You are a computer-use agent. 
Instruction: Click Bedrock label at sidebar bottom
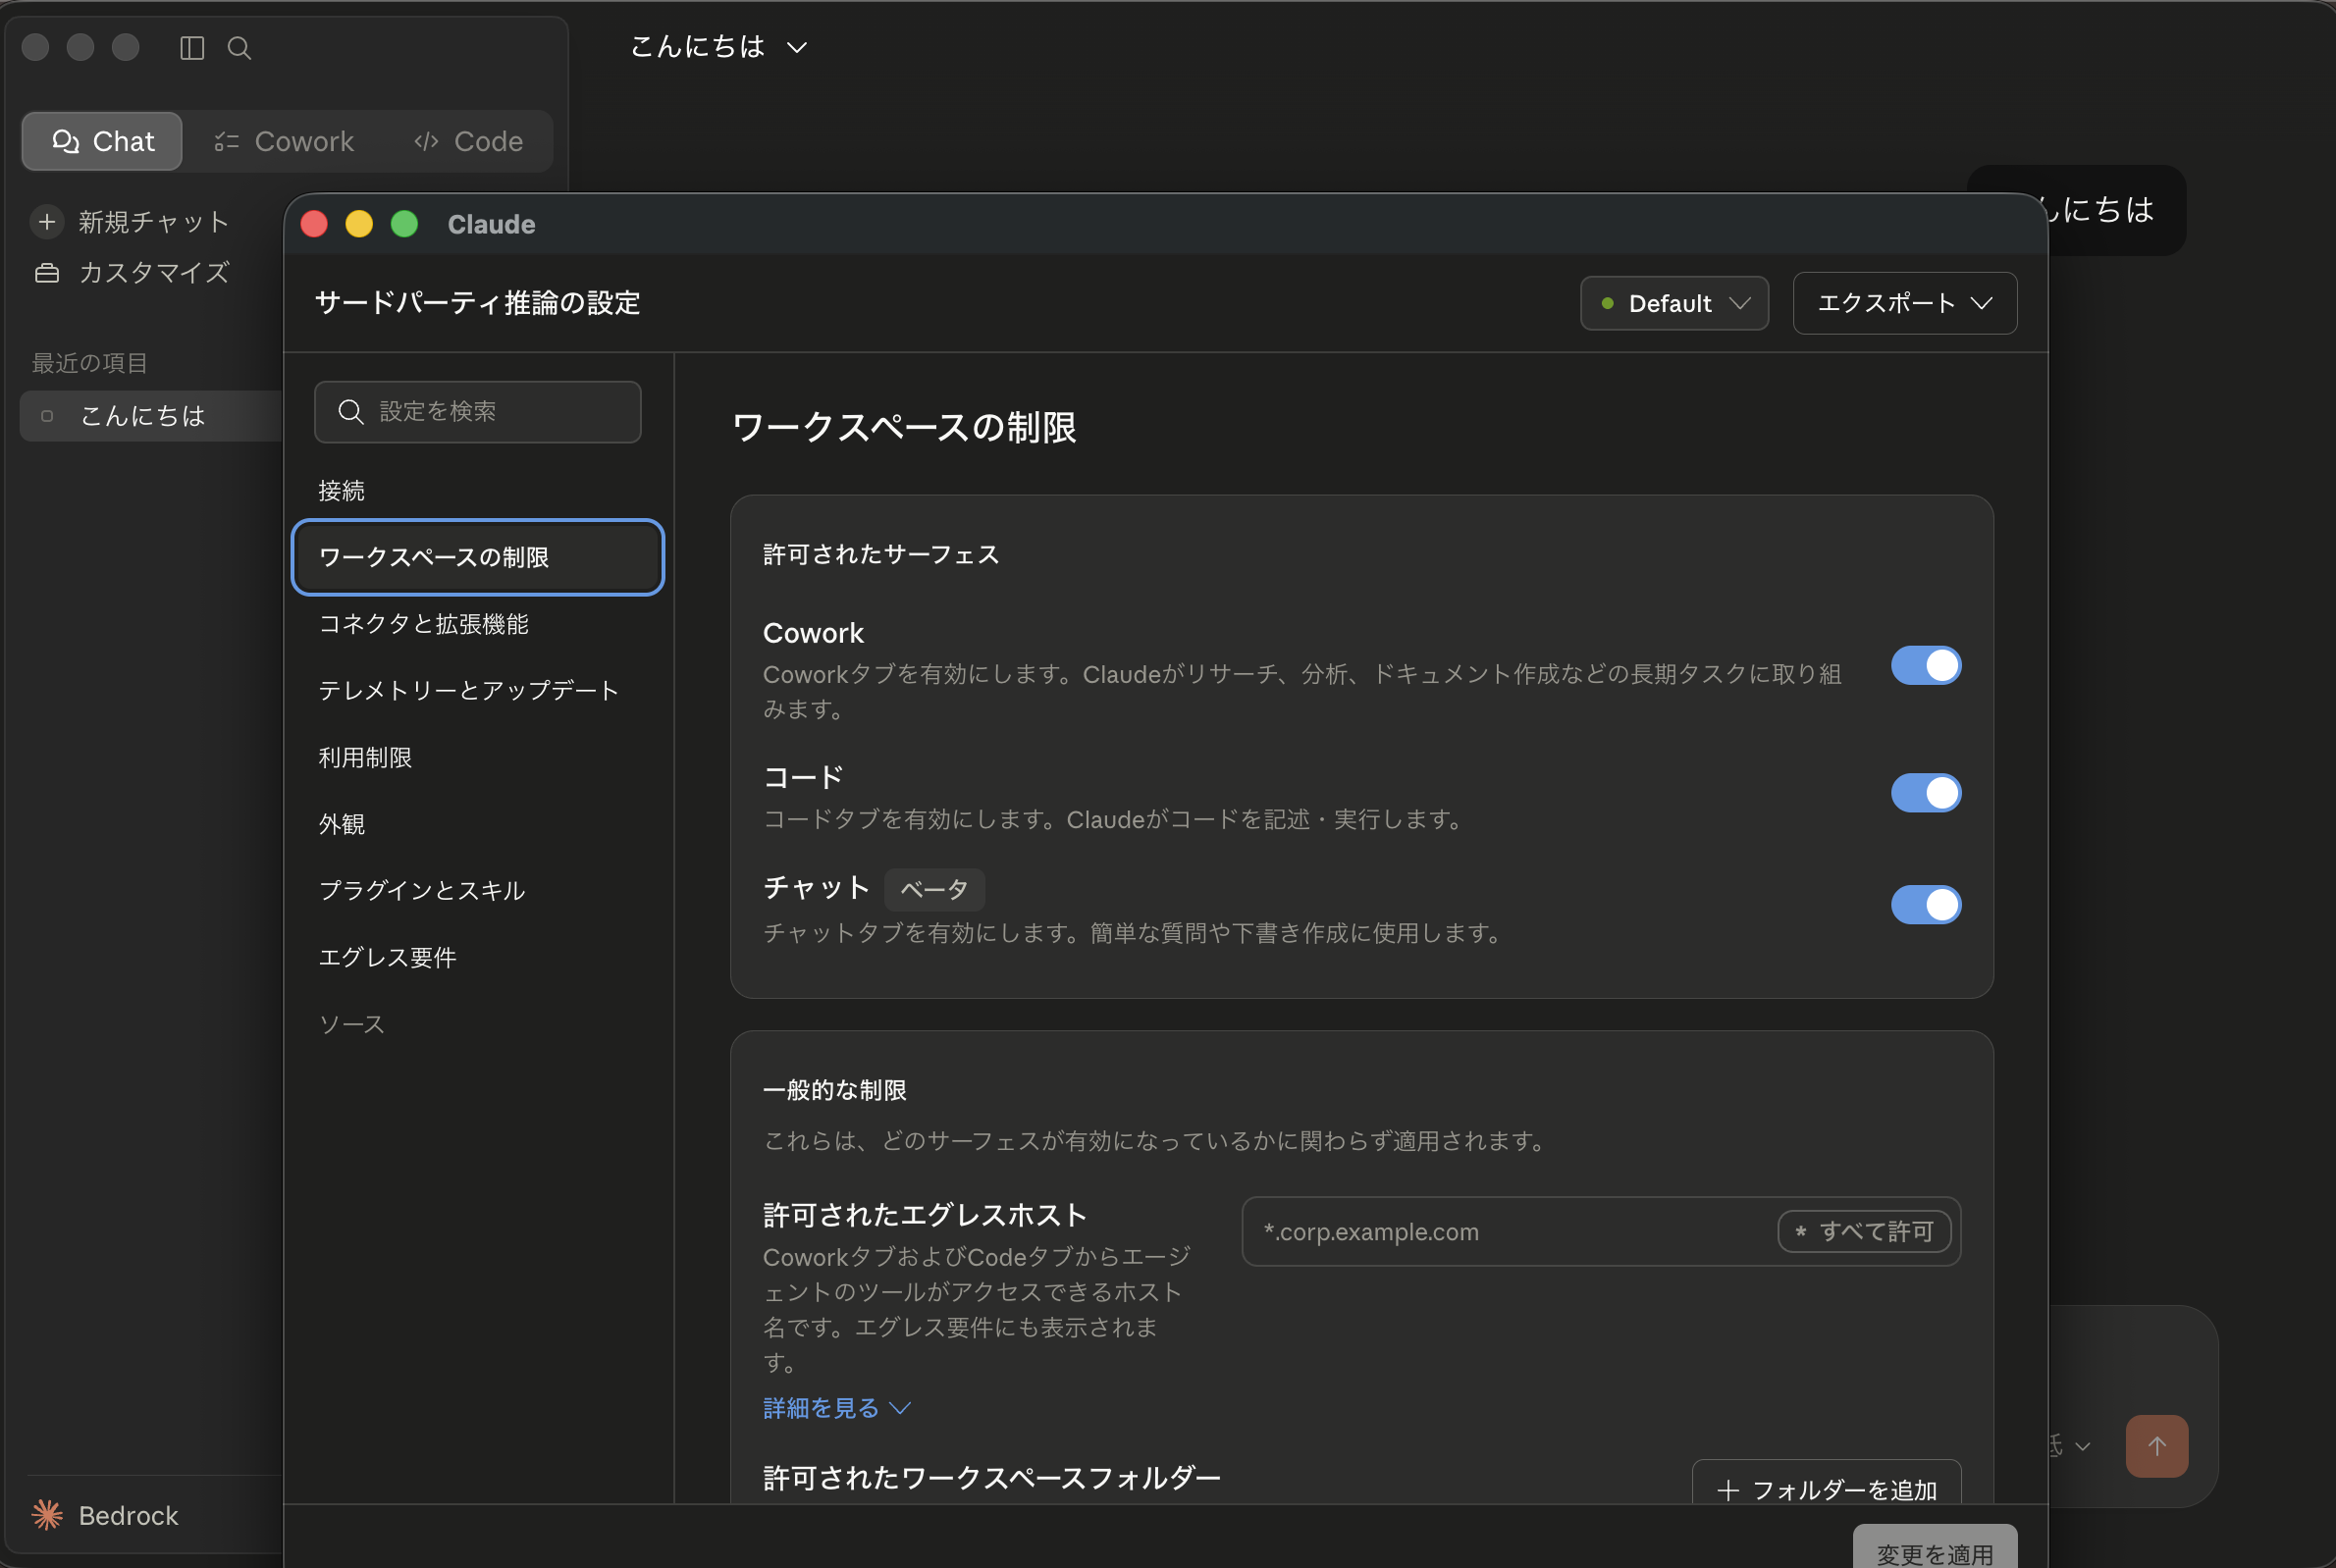click(128, 1515)
